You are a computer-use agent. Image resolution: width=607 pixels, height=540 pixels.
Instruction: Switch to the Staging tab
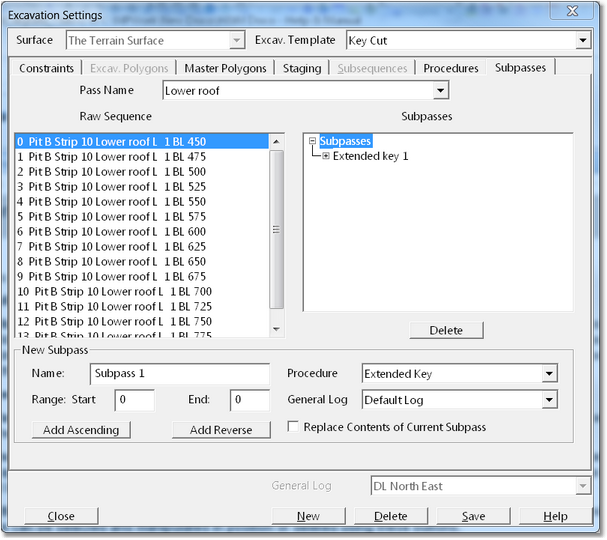tap(302, 68)
